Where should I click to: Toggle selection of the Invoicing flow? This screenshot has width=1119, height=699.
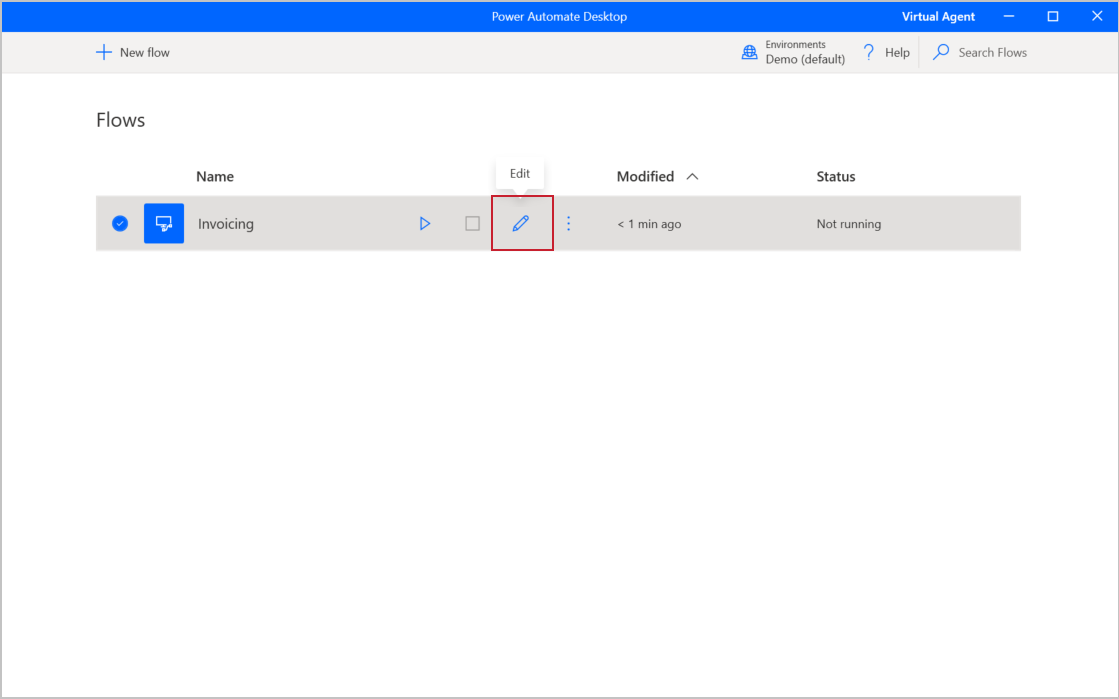[x=120, y=223]
